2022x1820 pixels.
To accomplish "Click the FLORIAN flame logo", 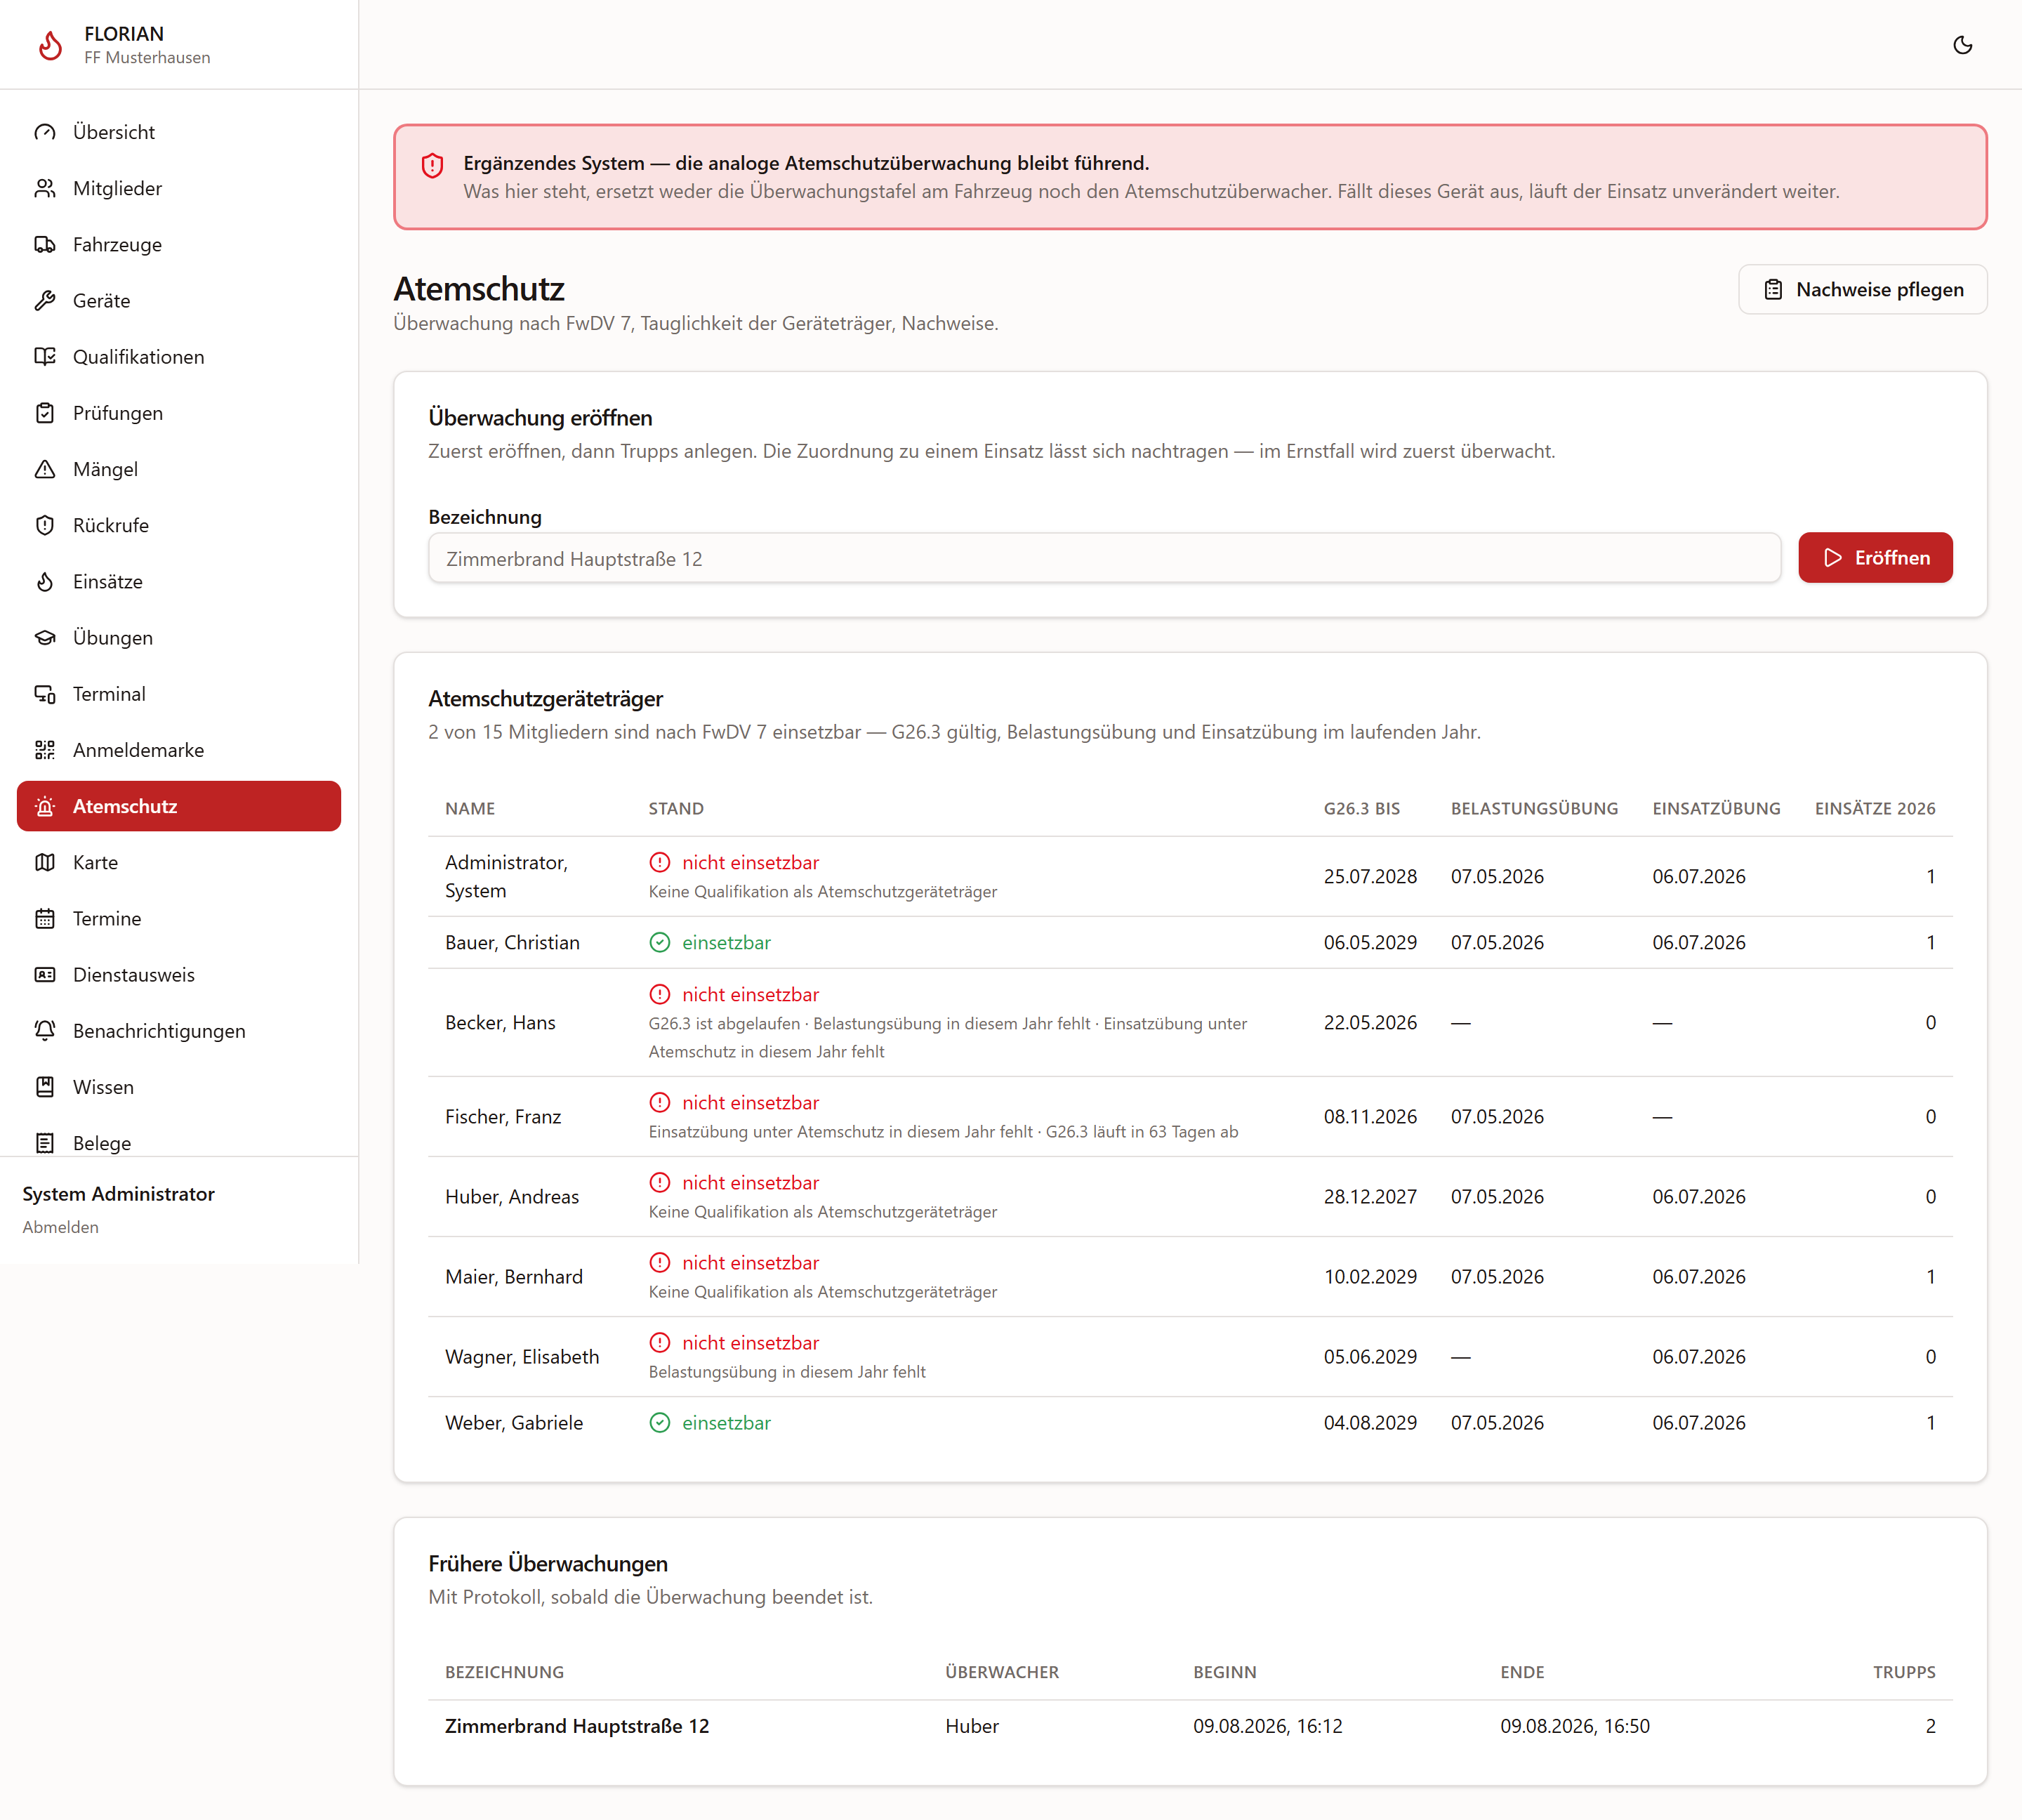I will pyautogui.click(x=50, y=45).
